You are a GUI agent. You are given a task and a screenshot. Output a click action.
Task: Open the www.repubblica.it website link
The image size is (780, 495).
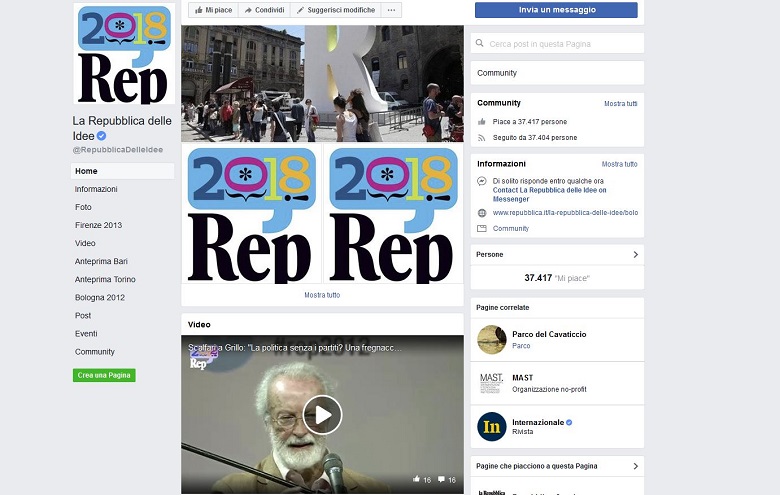click(565, 212)
